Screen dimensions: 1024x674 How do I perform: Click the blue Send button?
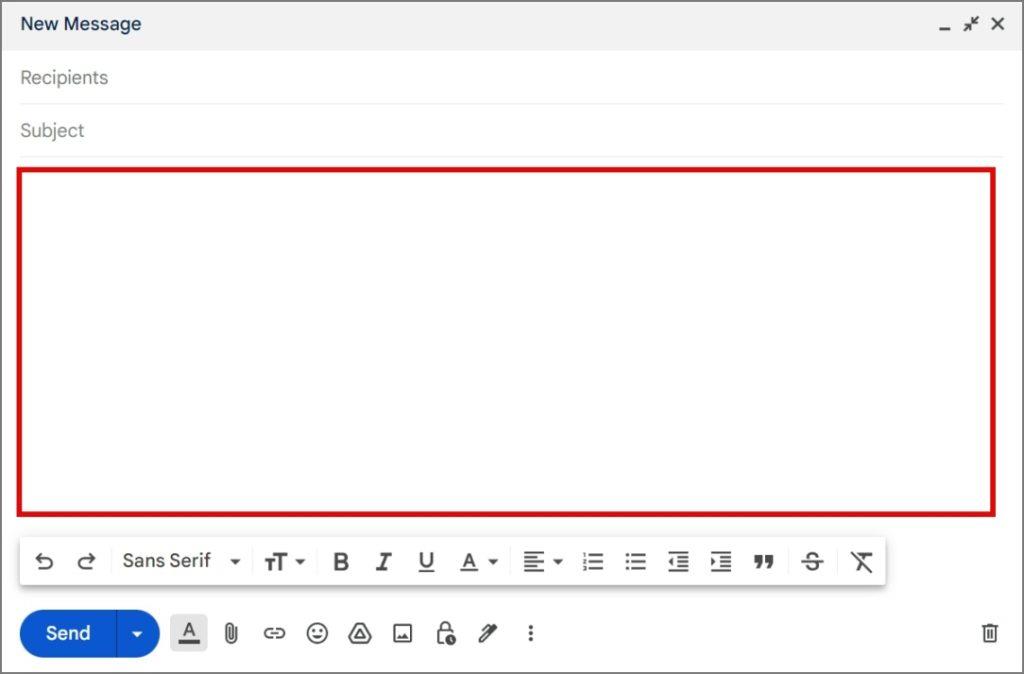pos(68,633)
